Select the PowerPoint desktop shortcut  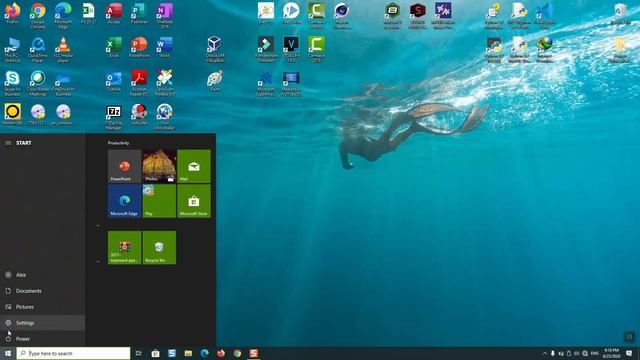[x=139, y=47]
